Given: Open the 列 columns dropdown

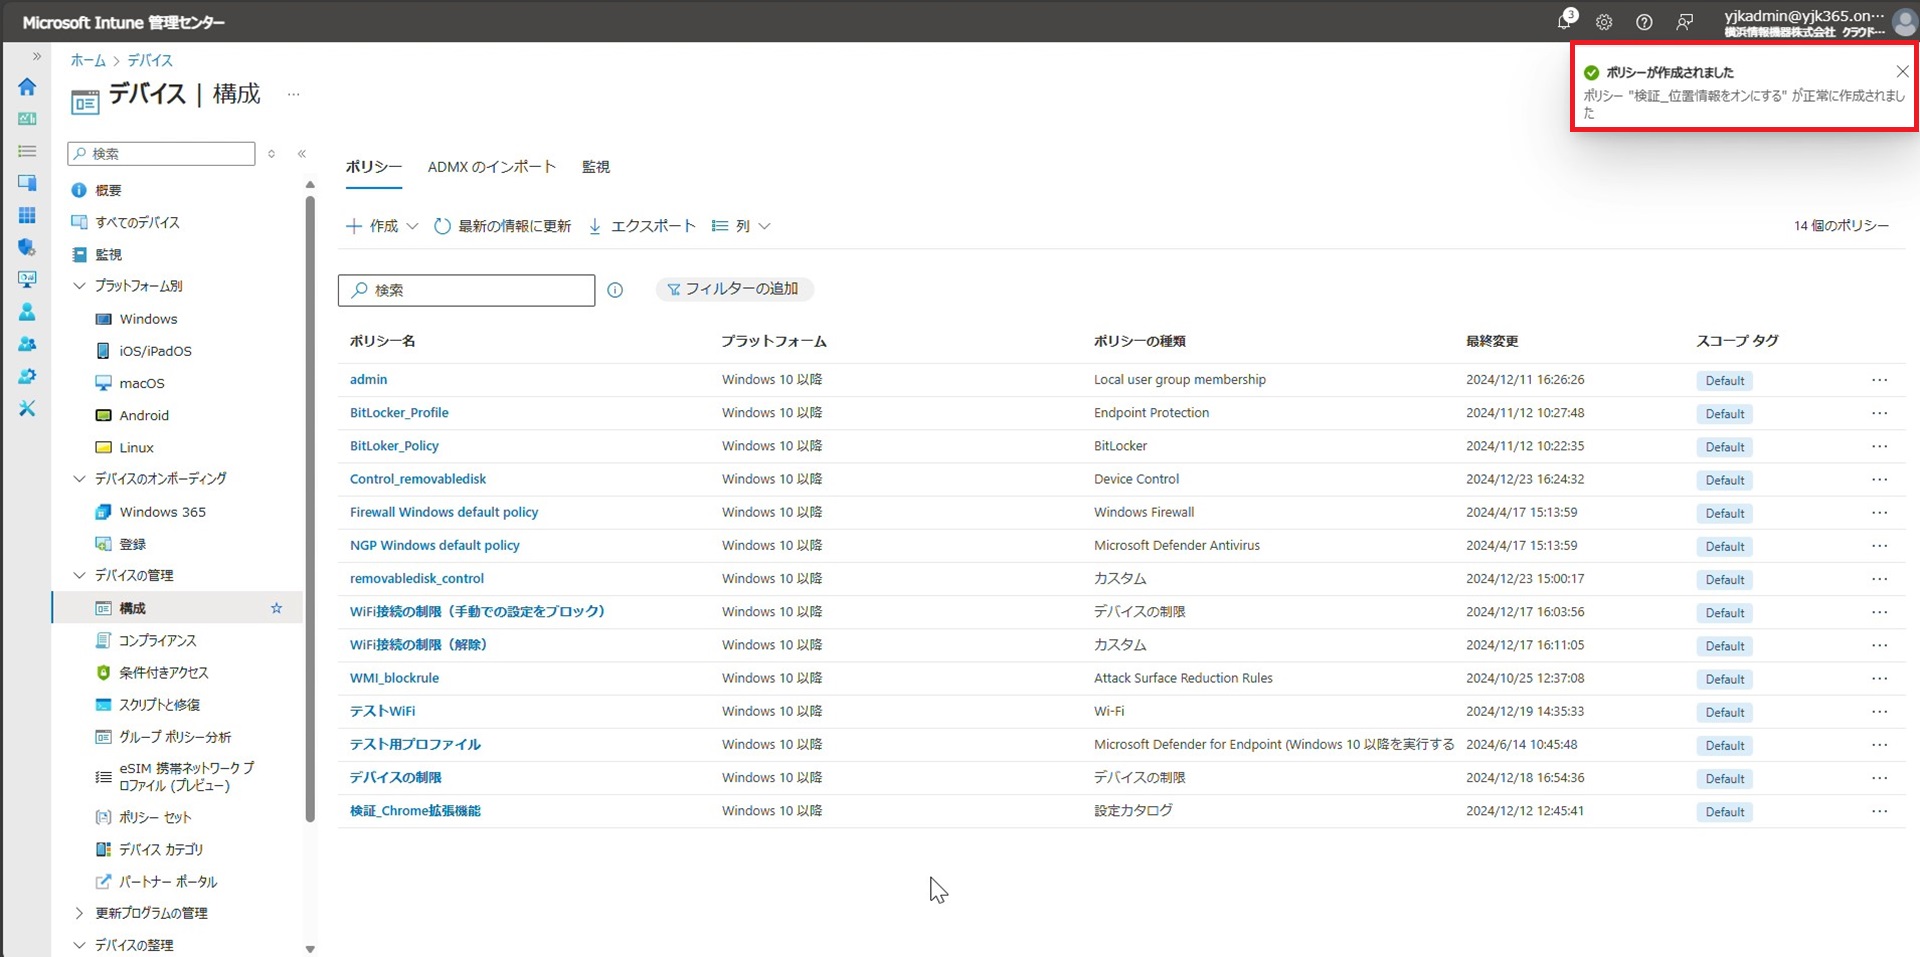Looking at the screenshot, I should point(741,226).
